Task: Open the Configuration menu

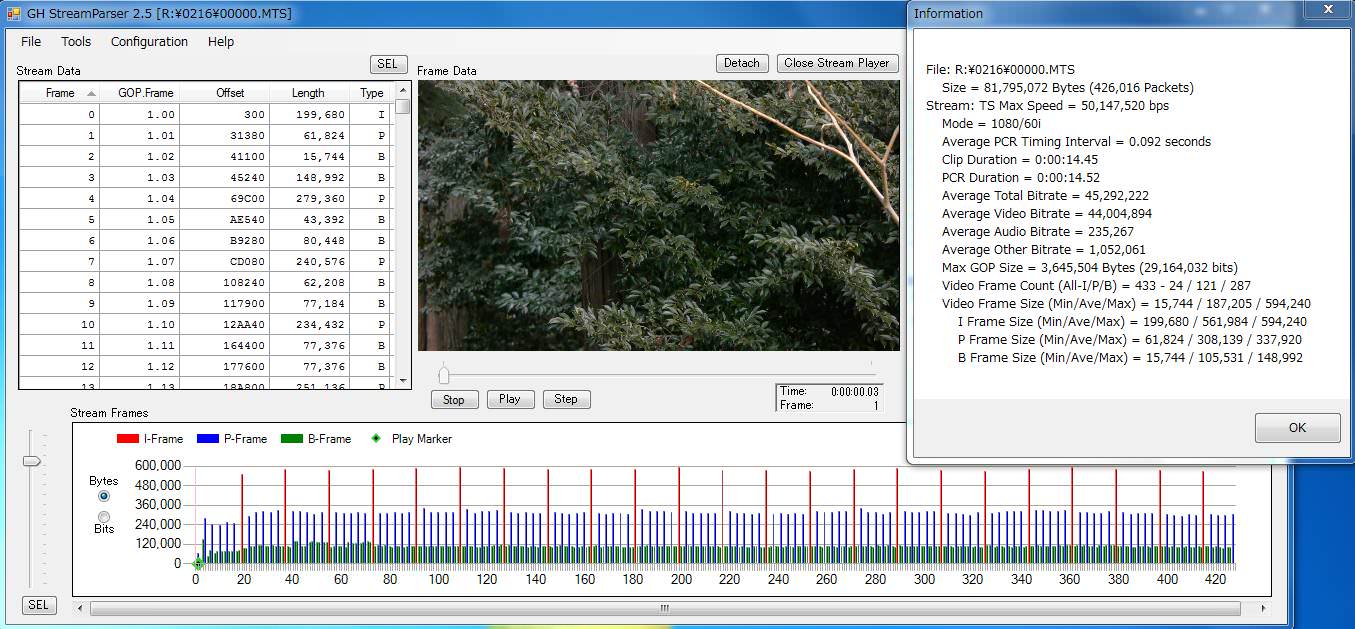Action: pyautogui.click(x=149, y=42)
